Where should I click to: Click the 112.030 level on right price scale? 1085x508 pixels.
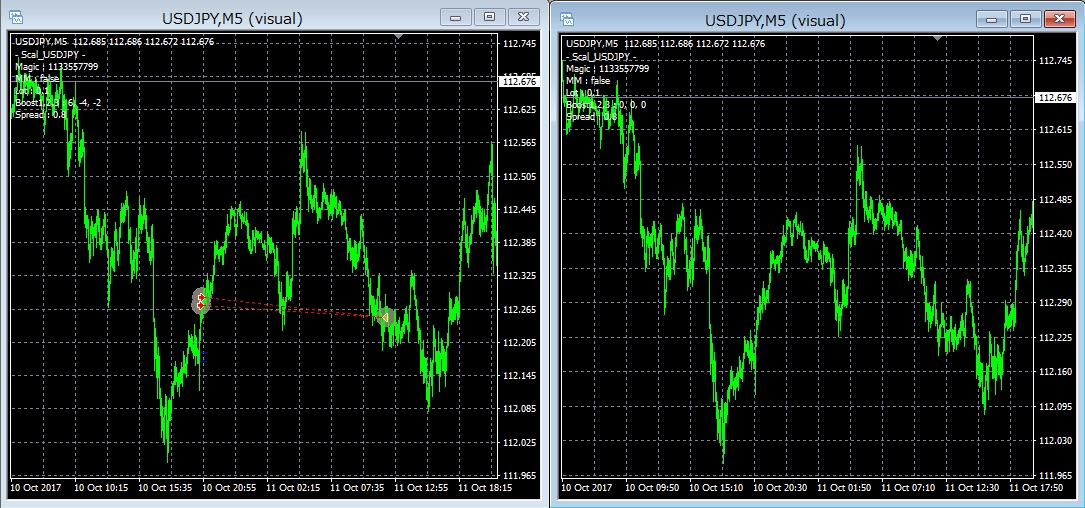pyautogui.click(x=1057, y=441)
